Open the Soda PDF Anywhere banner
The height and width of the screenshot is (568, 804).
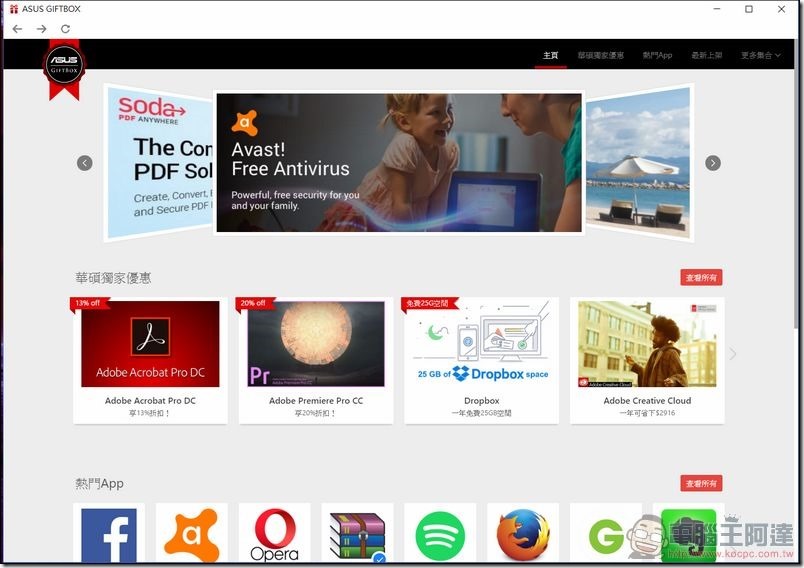tap(160, 162)
